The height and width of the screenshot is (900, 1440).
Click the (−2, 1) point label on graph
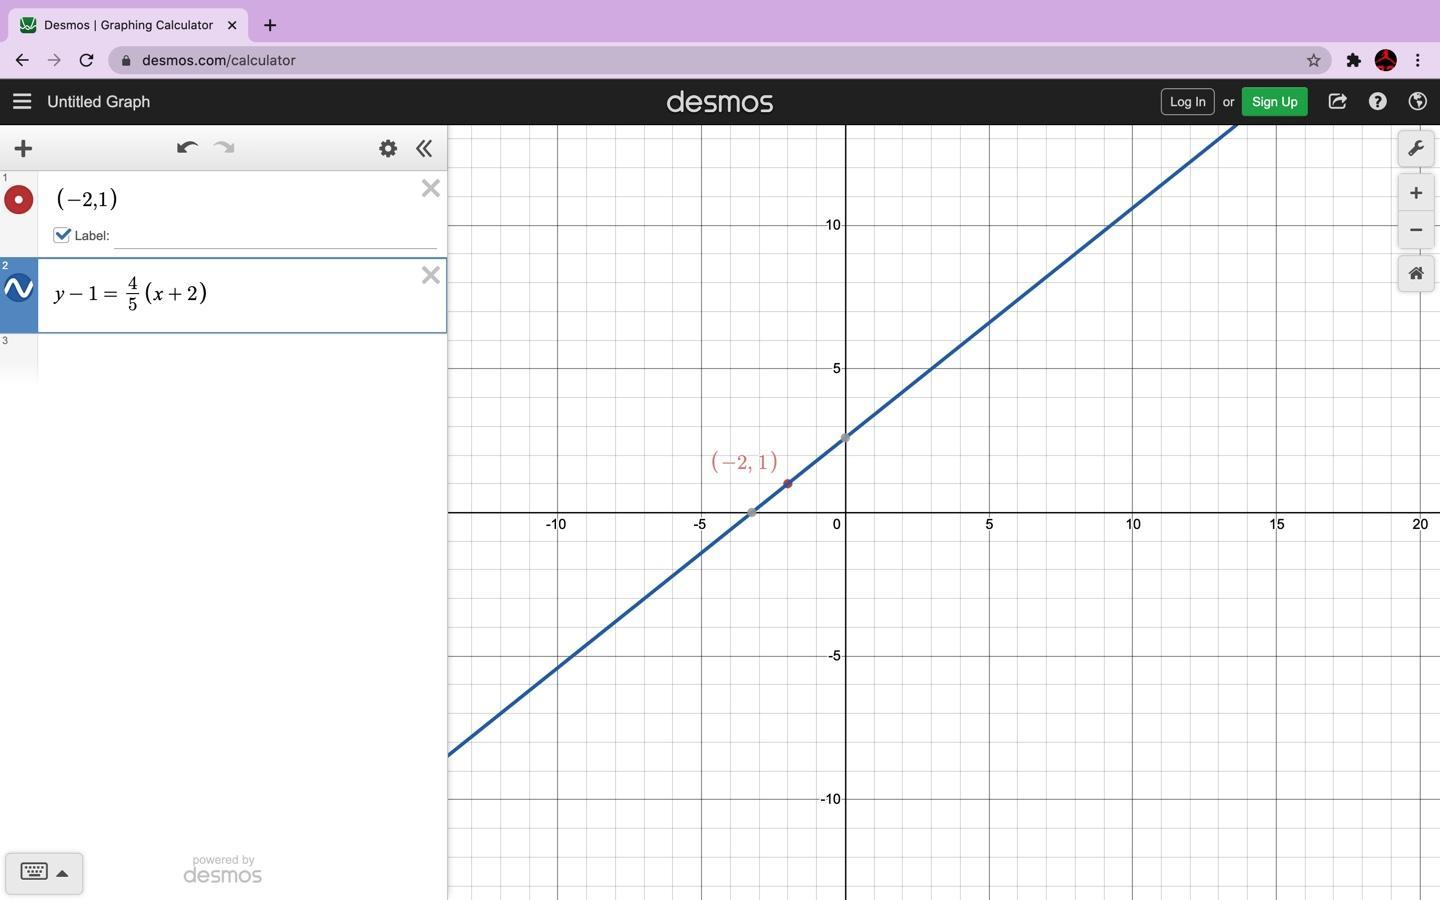(744, 462)
